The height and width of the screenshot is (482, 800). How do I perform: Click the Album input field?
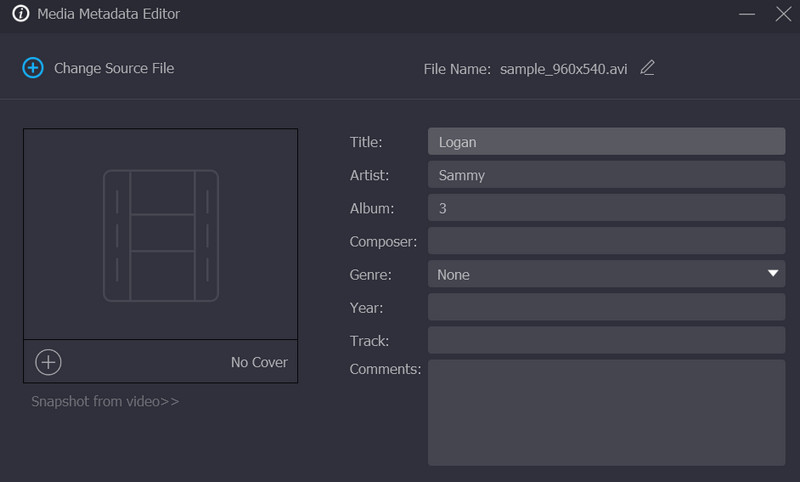pyautogui.click(x=605, y=208)
